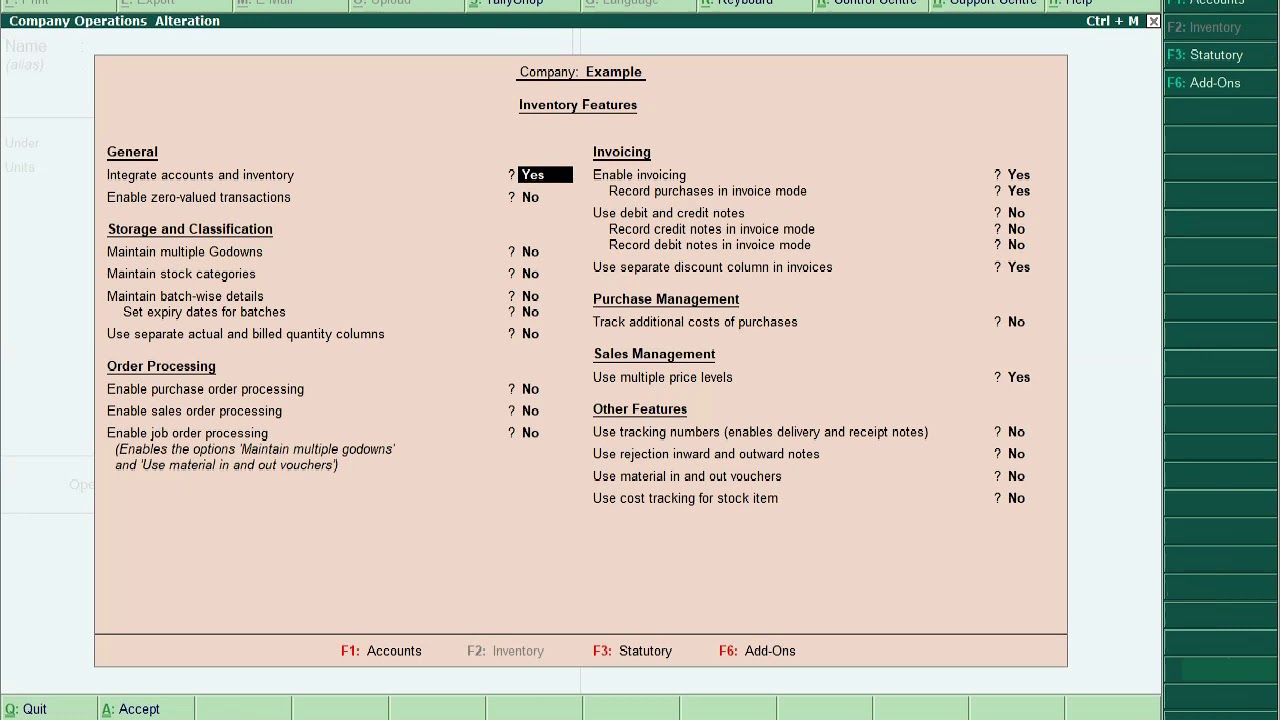Select F6: Add-Ons in right sidebar
Image resolution: width=1280 pixels, height=720 pixels.
(1221, 83)
